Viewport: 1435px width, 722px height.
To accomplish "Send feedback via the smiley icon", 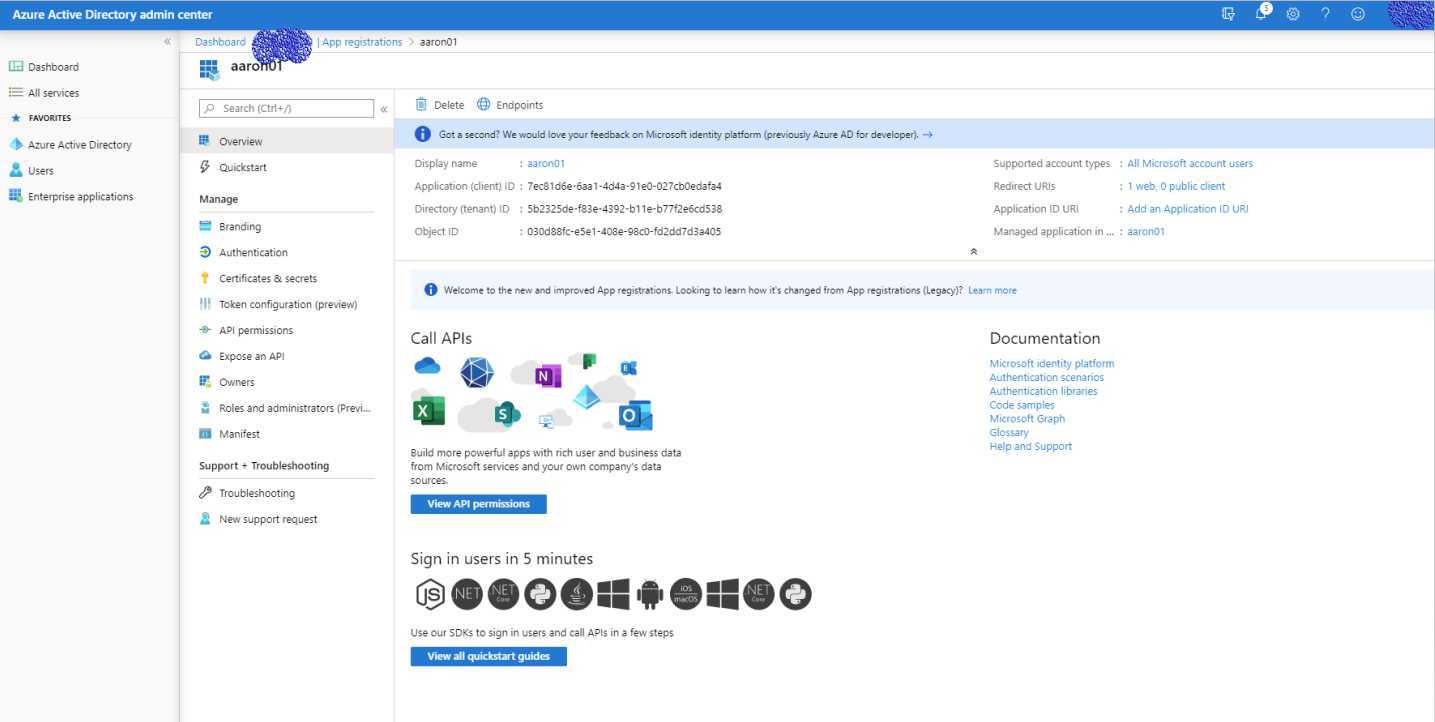I will click(x=1358, y=14).
